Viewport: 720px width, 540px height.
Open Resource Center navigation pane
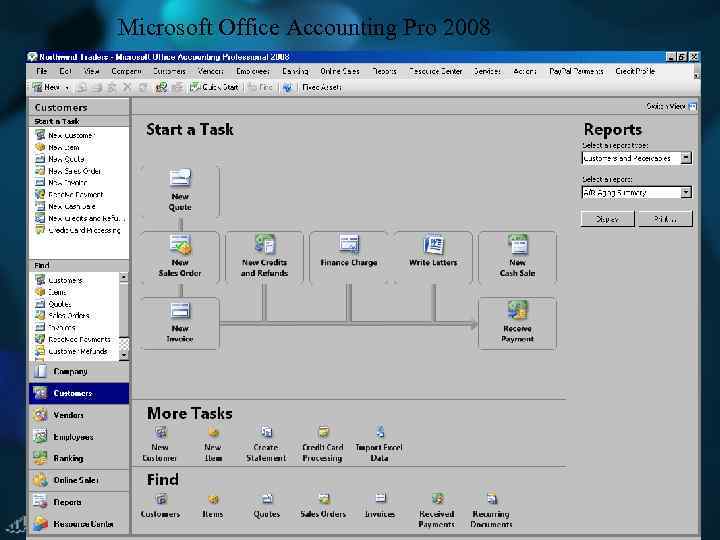pos(79,524)
